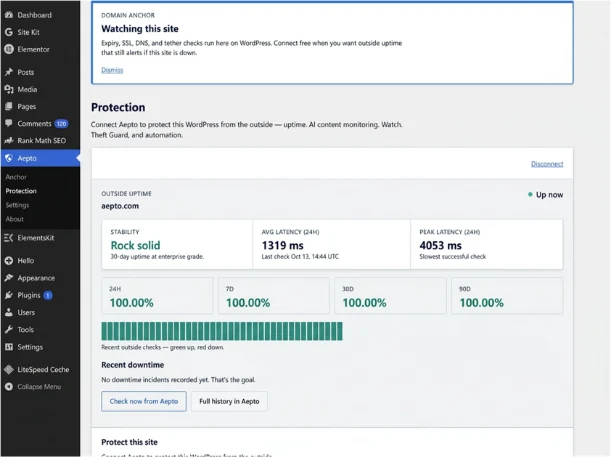
Task: Click Check now from Aepto button
Action: tap(144, 401)
